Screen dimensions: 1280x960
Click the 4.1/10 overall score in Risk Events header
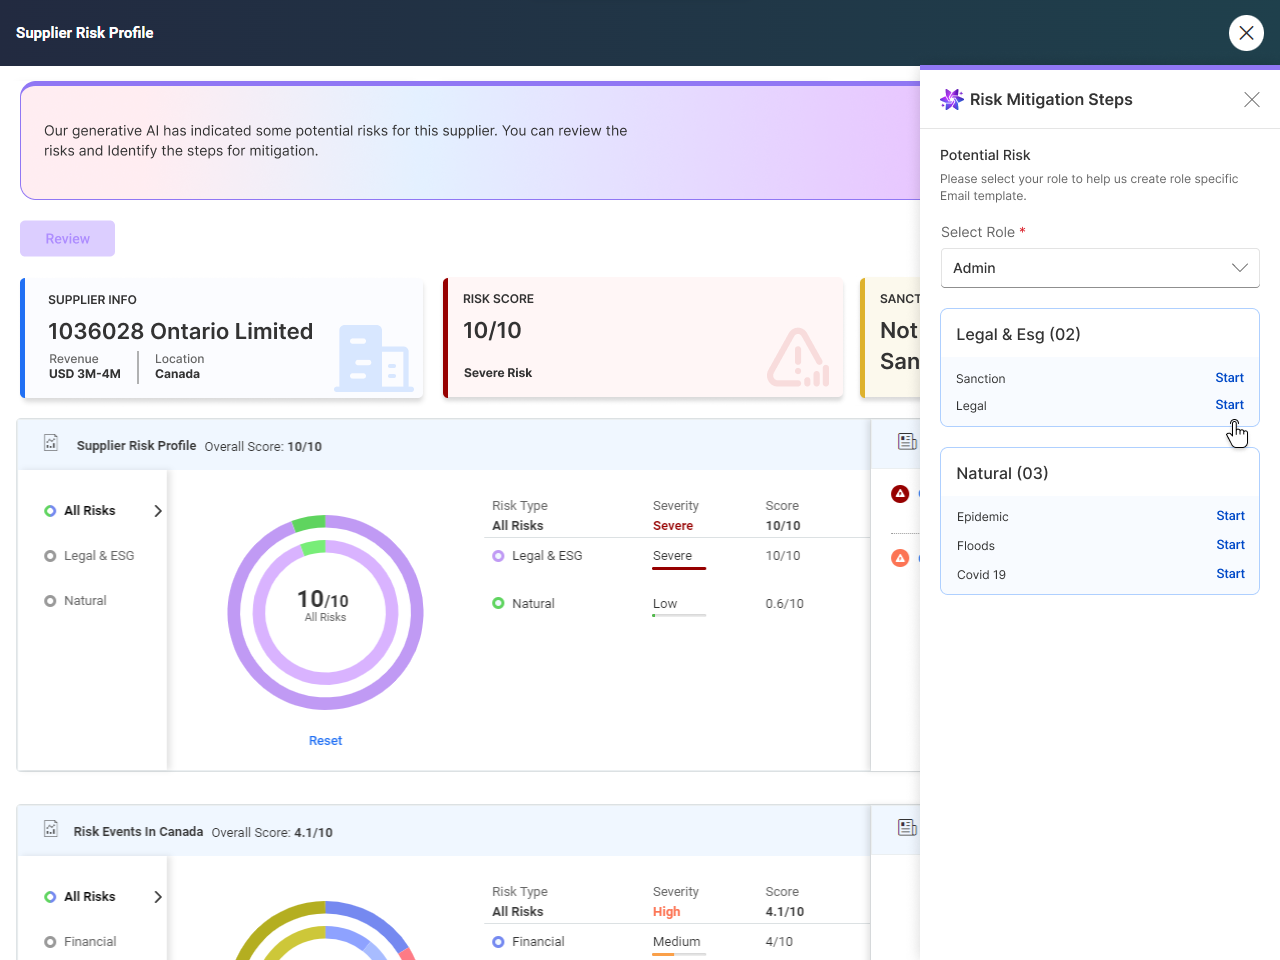(313, 832)
